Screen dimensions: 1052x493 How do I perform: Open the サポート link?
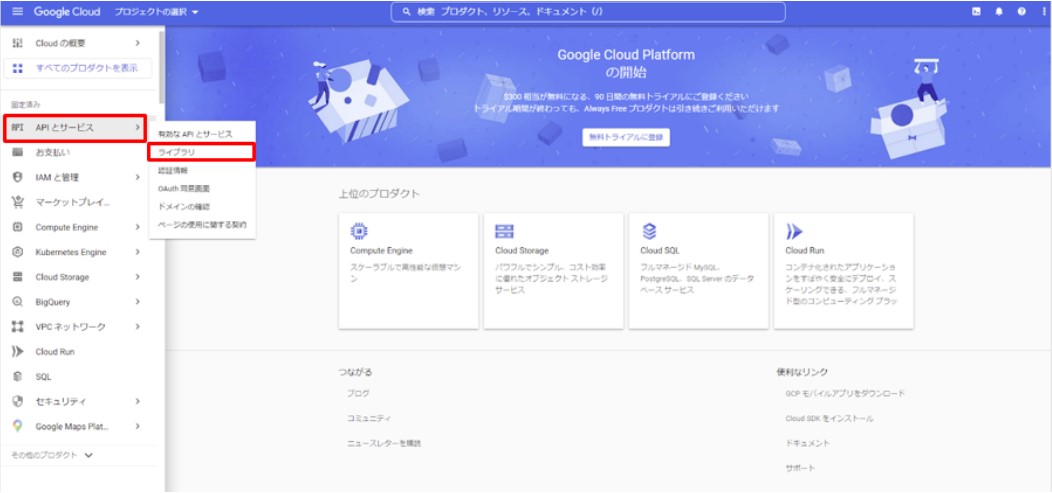800,468
